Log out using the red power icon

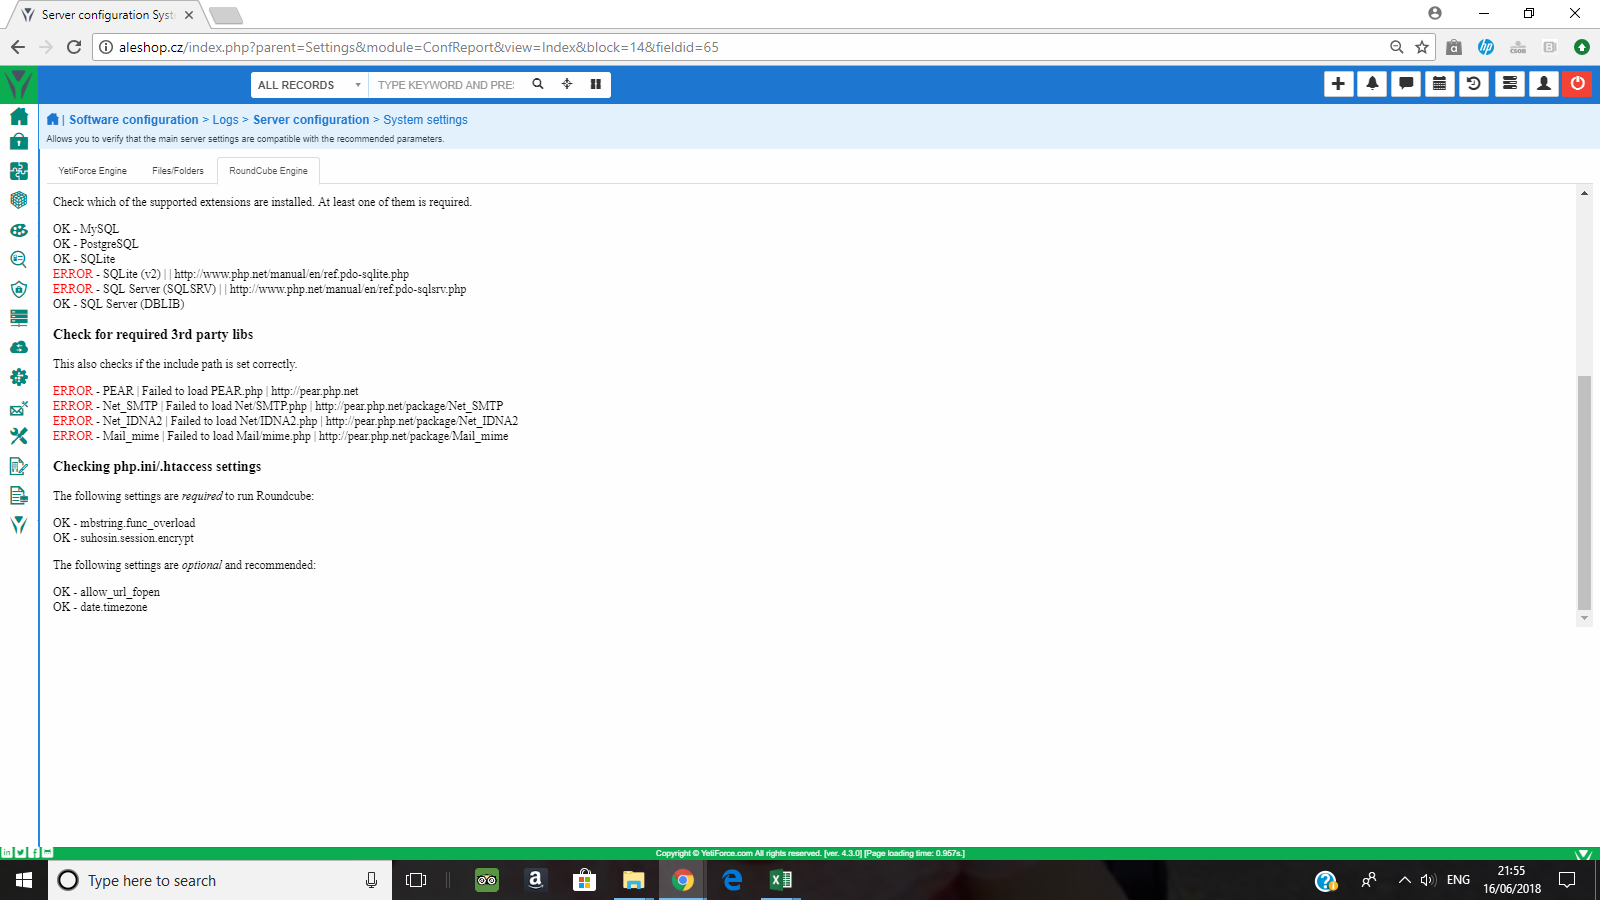pyautogui.click(x=1576, y=84)
